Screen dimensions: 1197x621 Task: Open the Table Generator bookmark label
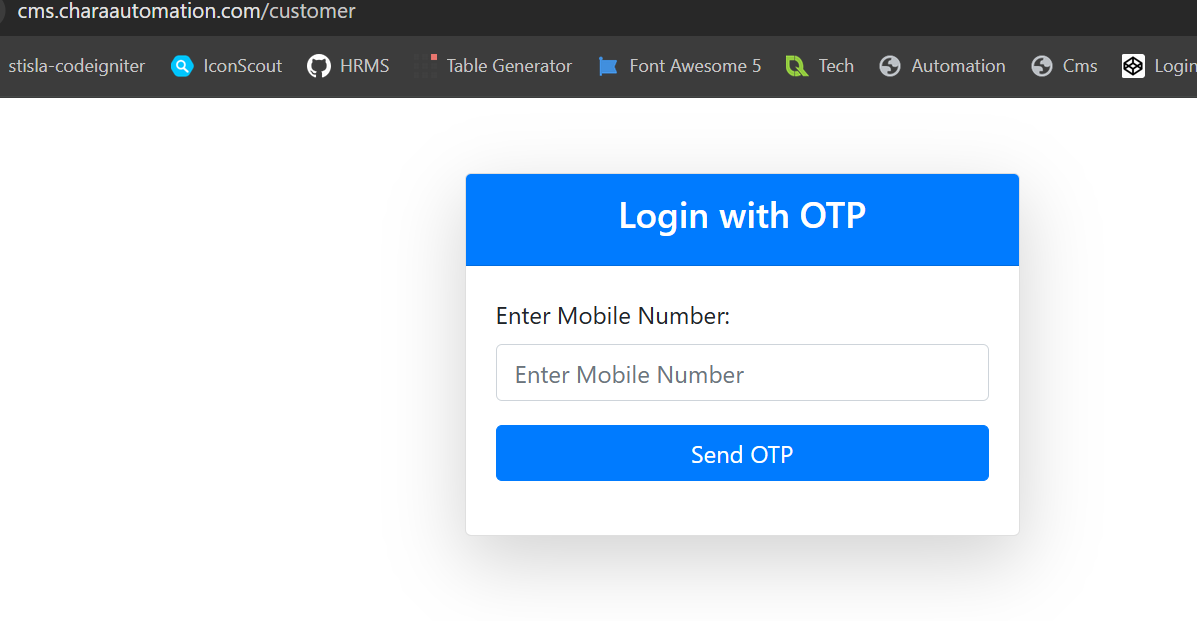pyautogui.click(x=509, y=66)
